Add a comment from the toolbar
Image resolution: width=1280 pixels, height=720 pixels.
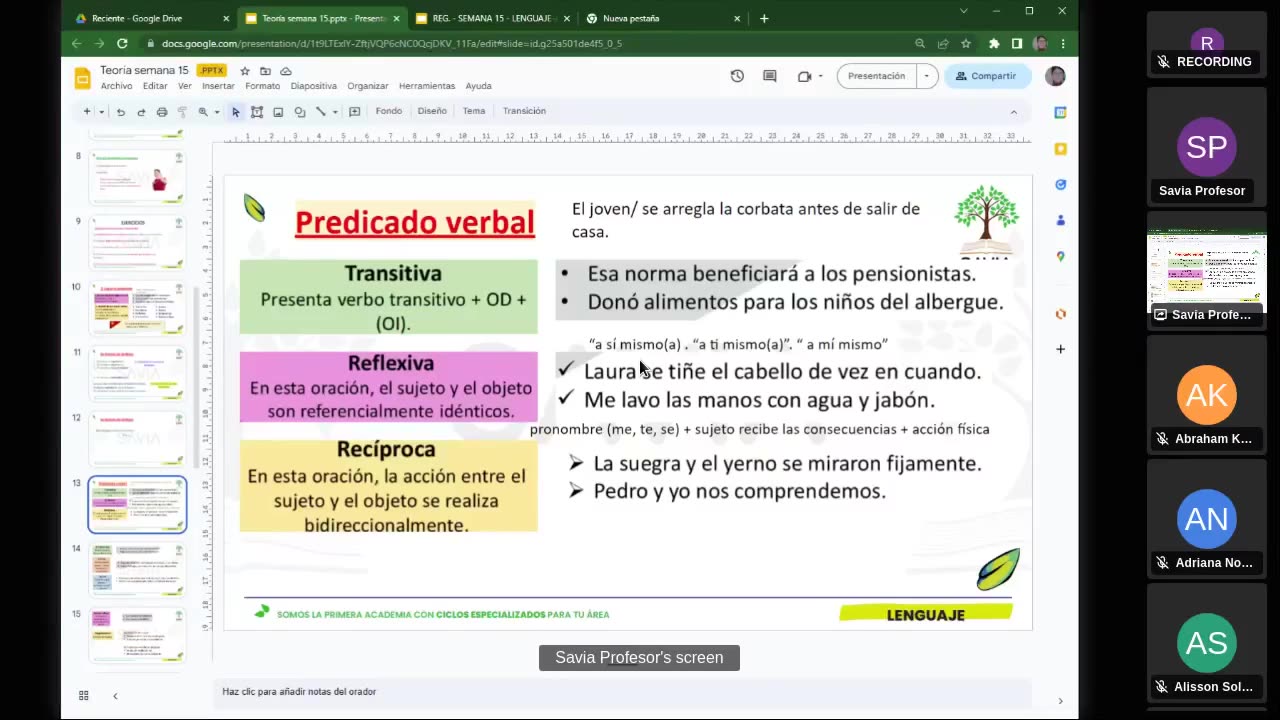(x=354, y=112)
